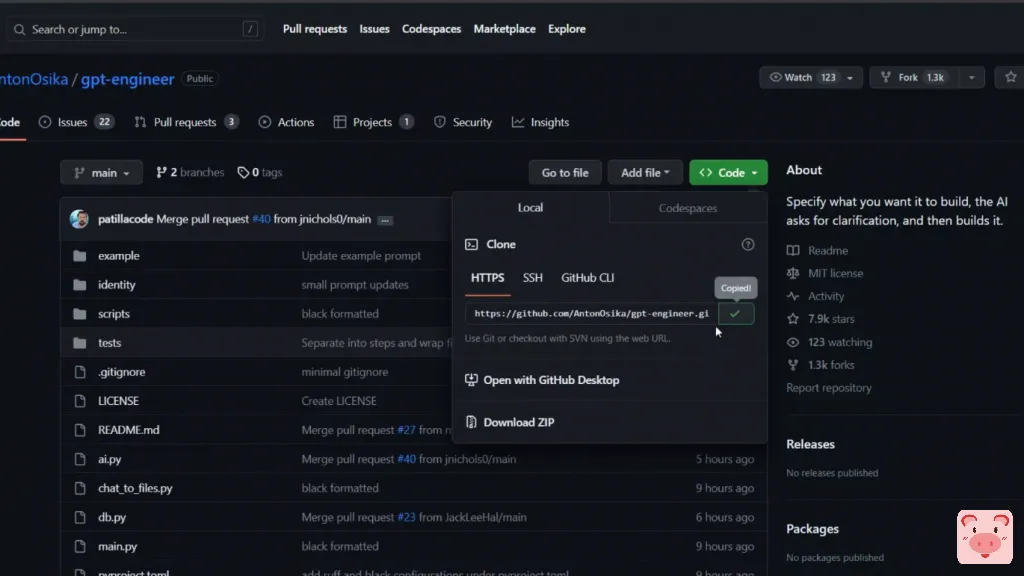Open the Projects tab
Image resolution: width=1024 pixels, height=576 pixels.
[373, 122]
